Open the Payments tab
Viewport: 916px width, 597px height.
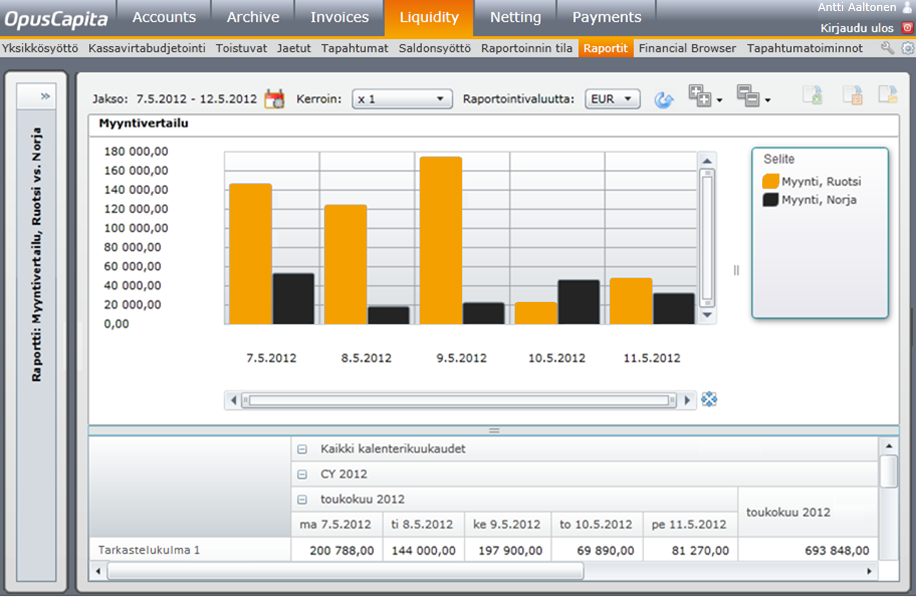(606, 18)
